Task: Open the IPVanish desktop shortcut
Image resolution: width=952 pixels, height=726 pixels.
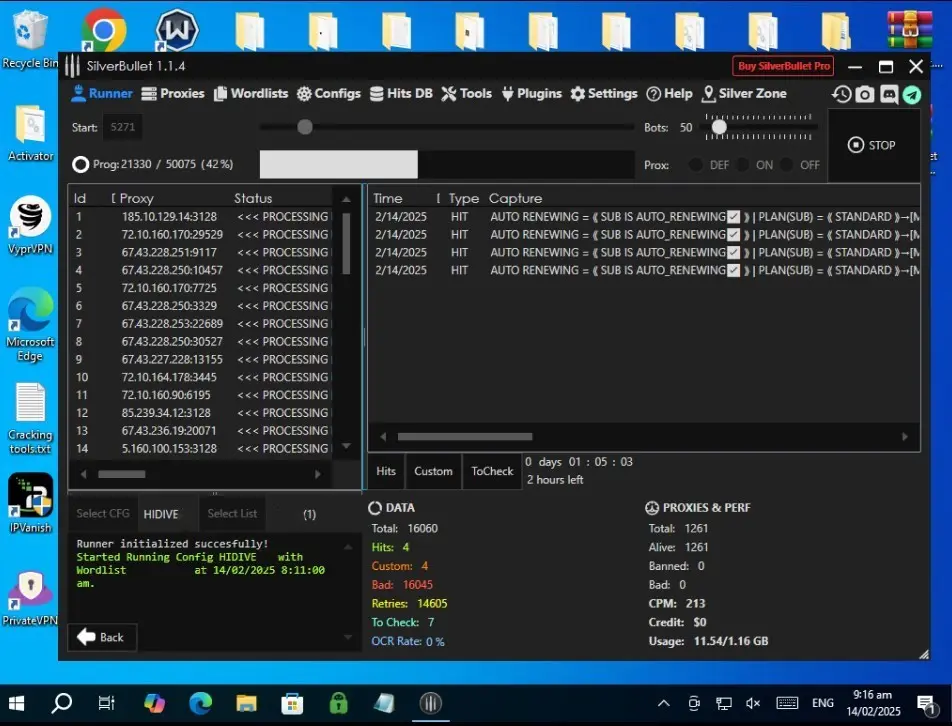Action: [30, 503]
